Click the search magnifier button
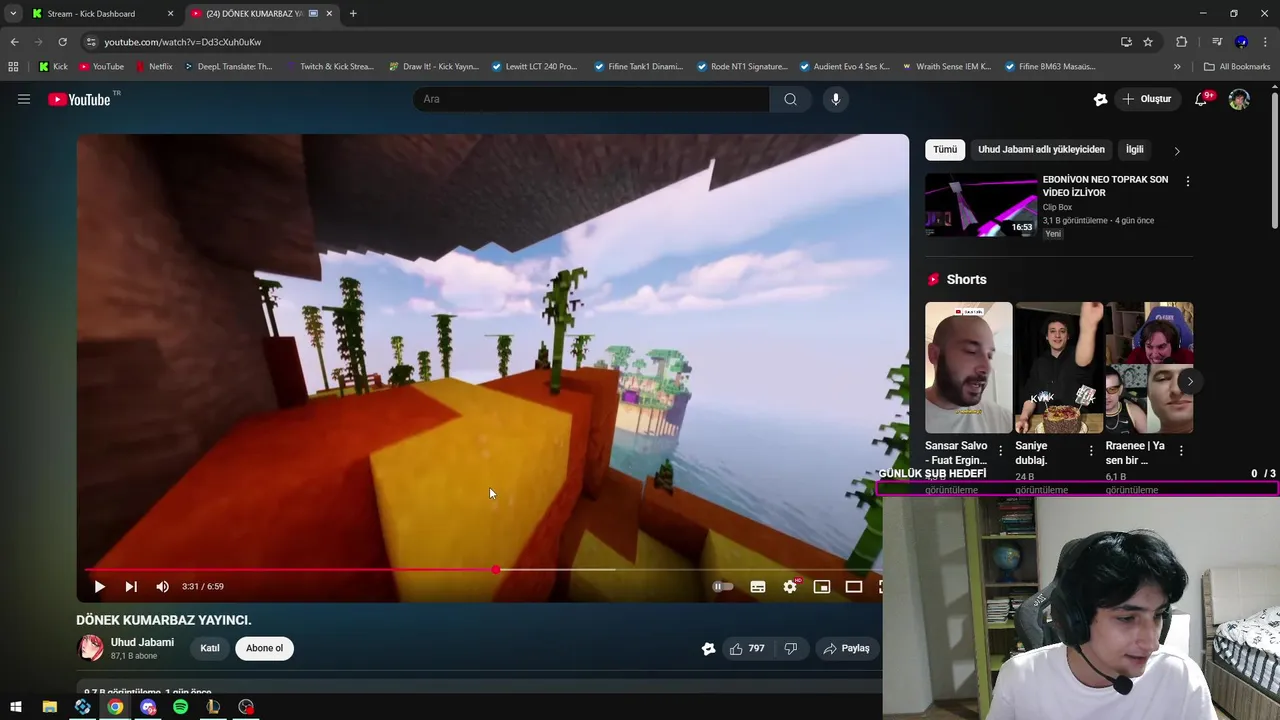This screenshot has width=1280, height=720. tap(790, 99)
